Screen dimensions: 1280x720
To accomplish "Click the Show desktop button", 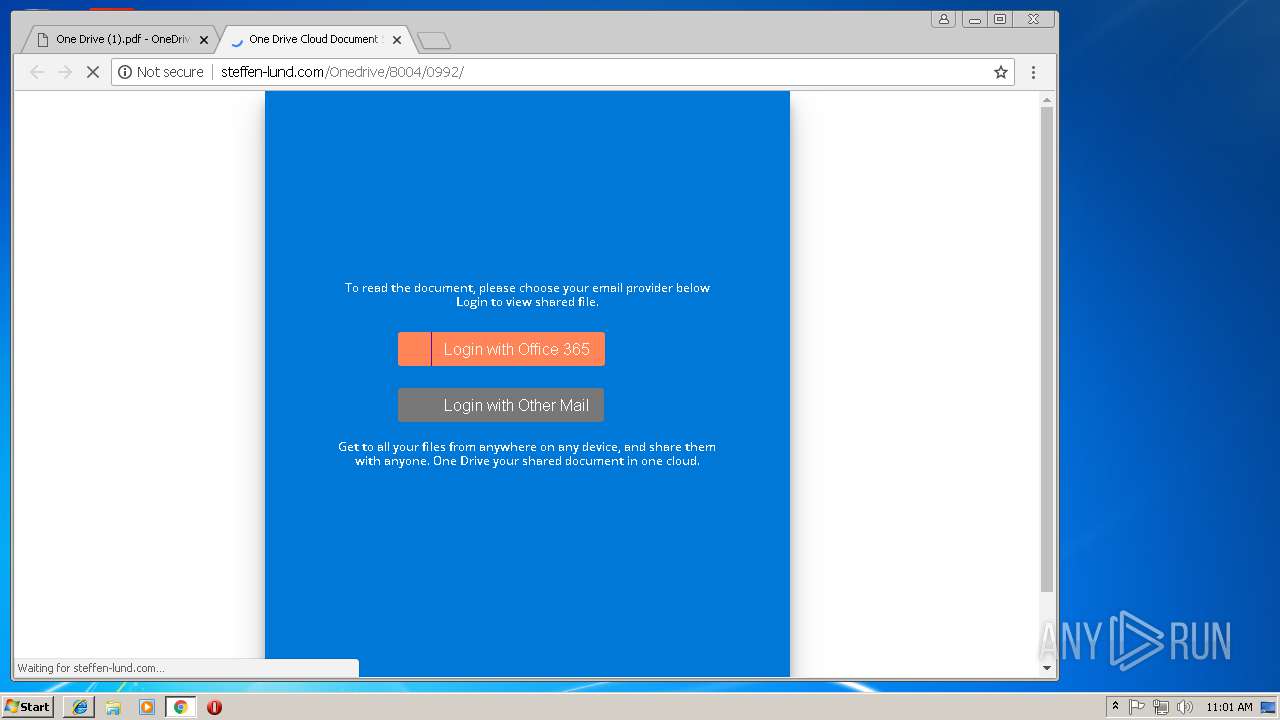I will coord(1269,707).
